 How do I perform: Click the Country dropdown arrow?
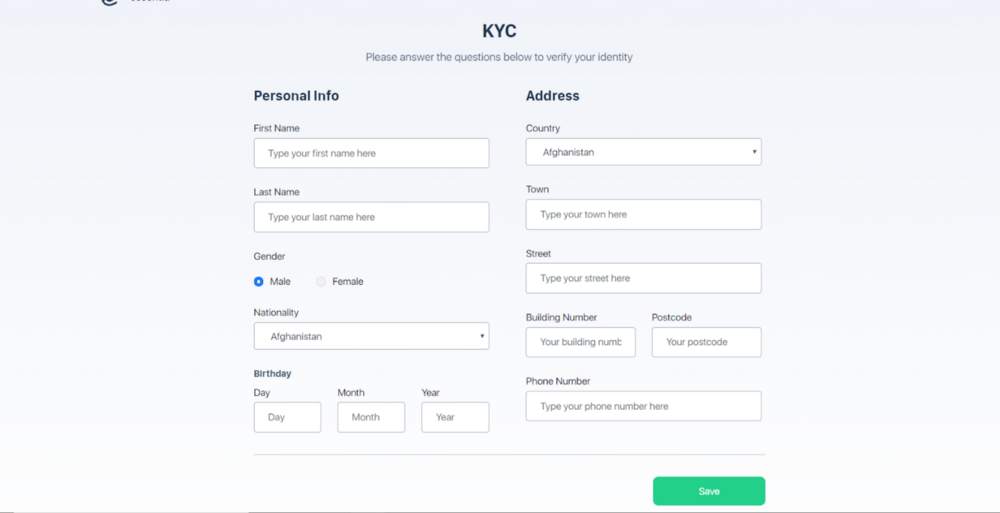click(x=754, y=152)
